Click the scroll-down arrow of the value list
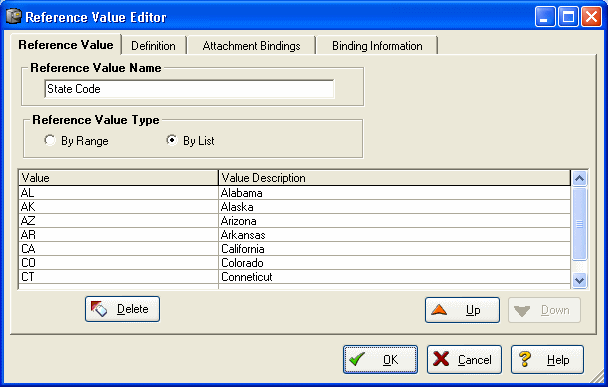The width and height of the screenshot is (608, 387). [x=579, y=280]
